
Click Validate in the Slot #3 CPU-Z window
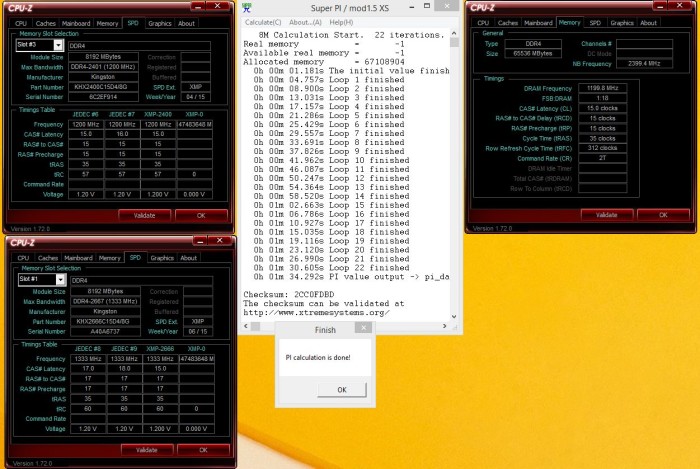pos(145,216)
